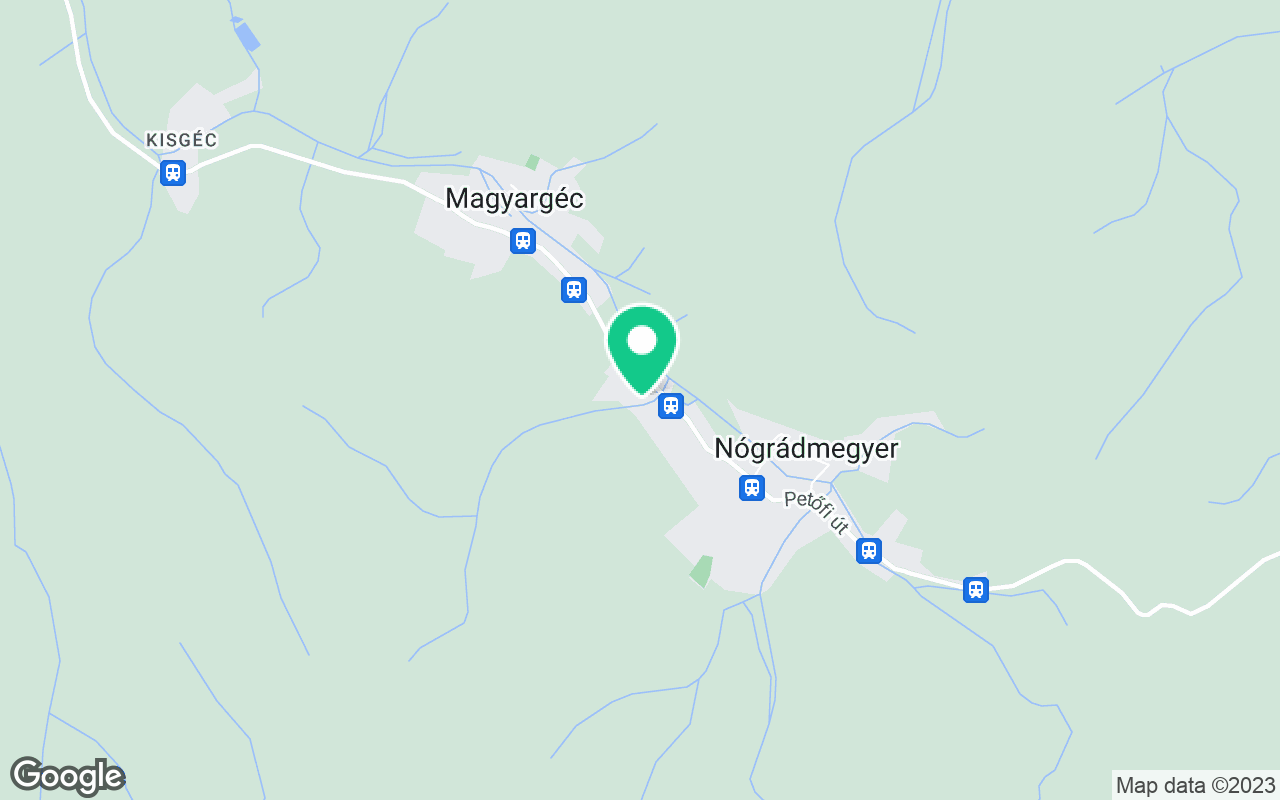The height and width of the screenshot is (800, 1280).
Task: Click the white circle inside the green pin
Action: [642, 341]
